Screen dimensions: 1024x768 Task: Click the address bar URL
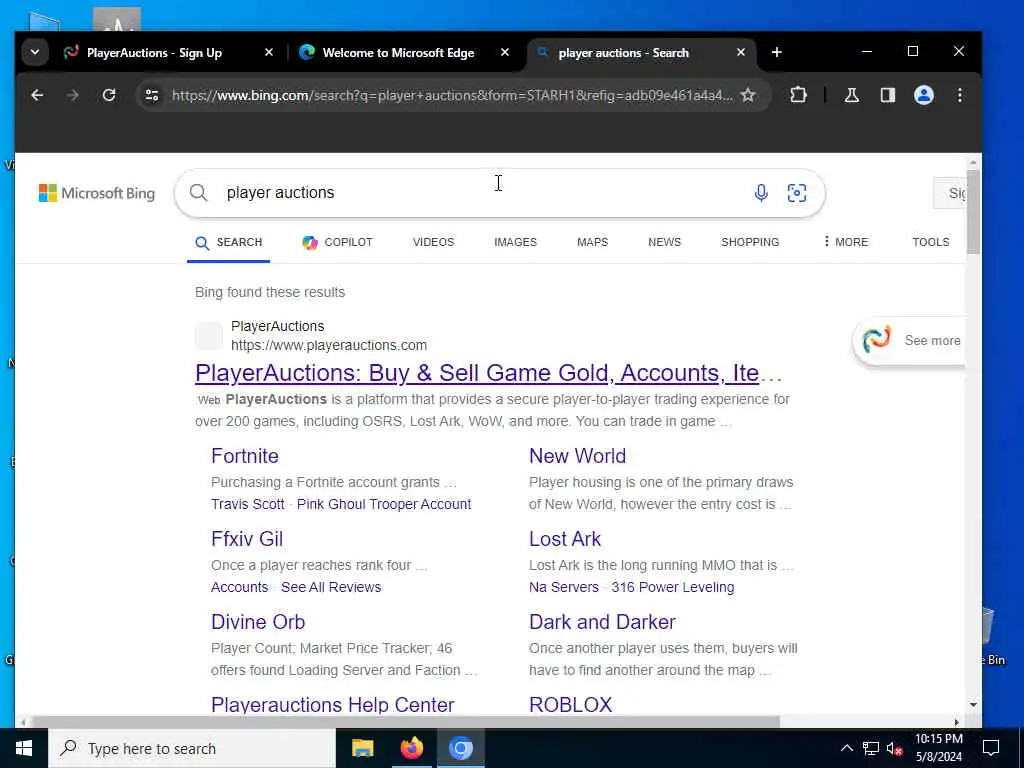(x=452, y=95)
